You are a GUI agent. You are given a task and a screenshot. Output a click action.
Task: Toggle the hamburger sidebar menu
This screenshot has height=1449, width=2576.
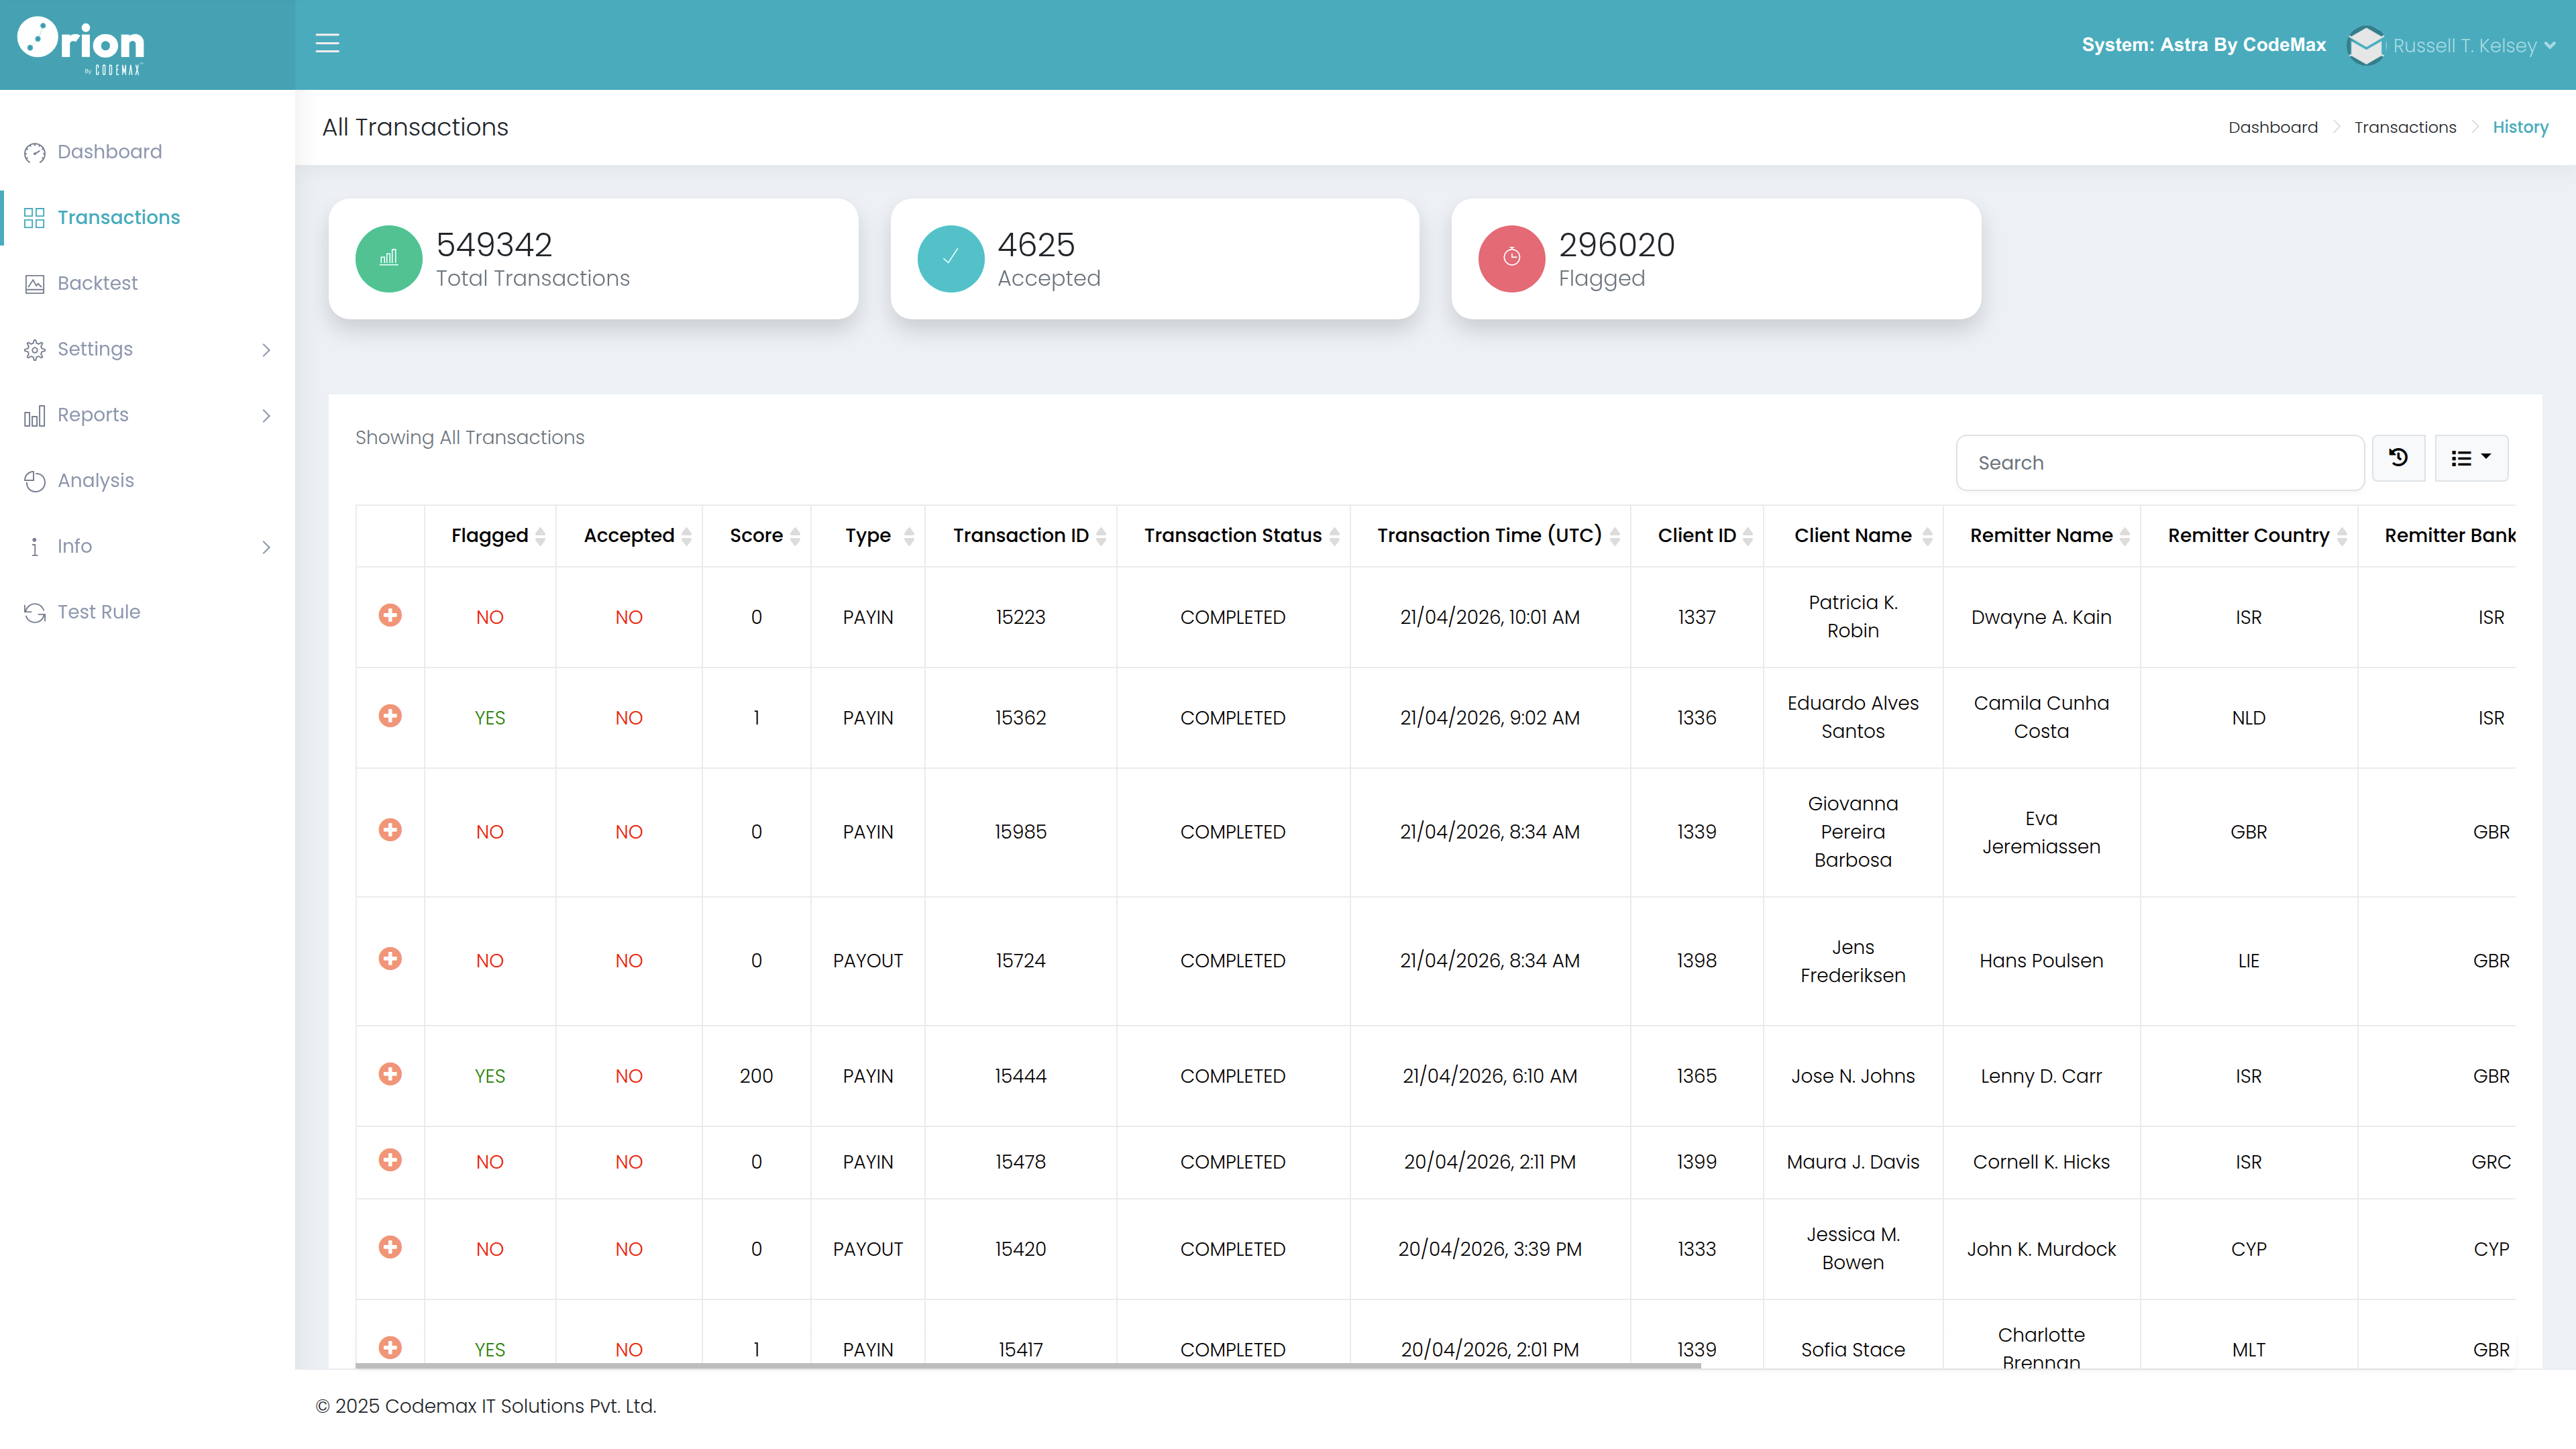pos(327,43)
